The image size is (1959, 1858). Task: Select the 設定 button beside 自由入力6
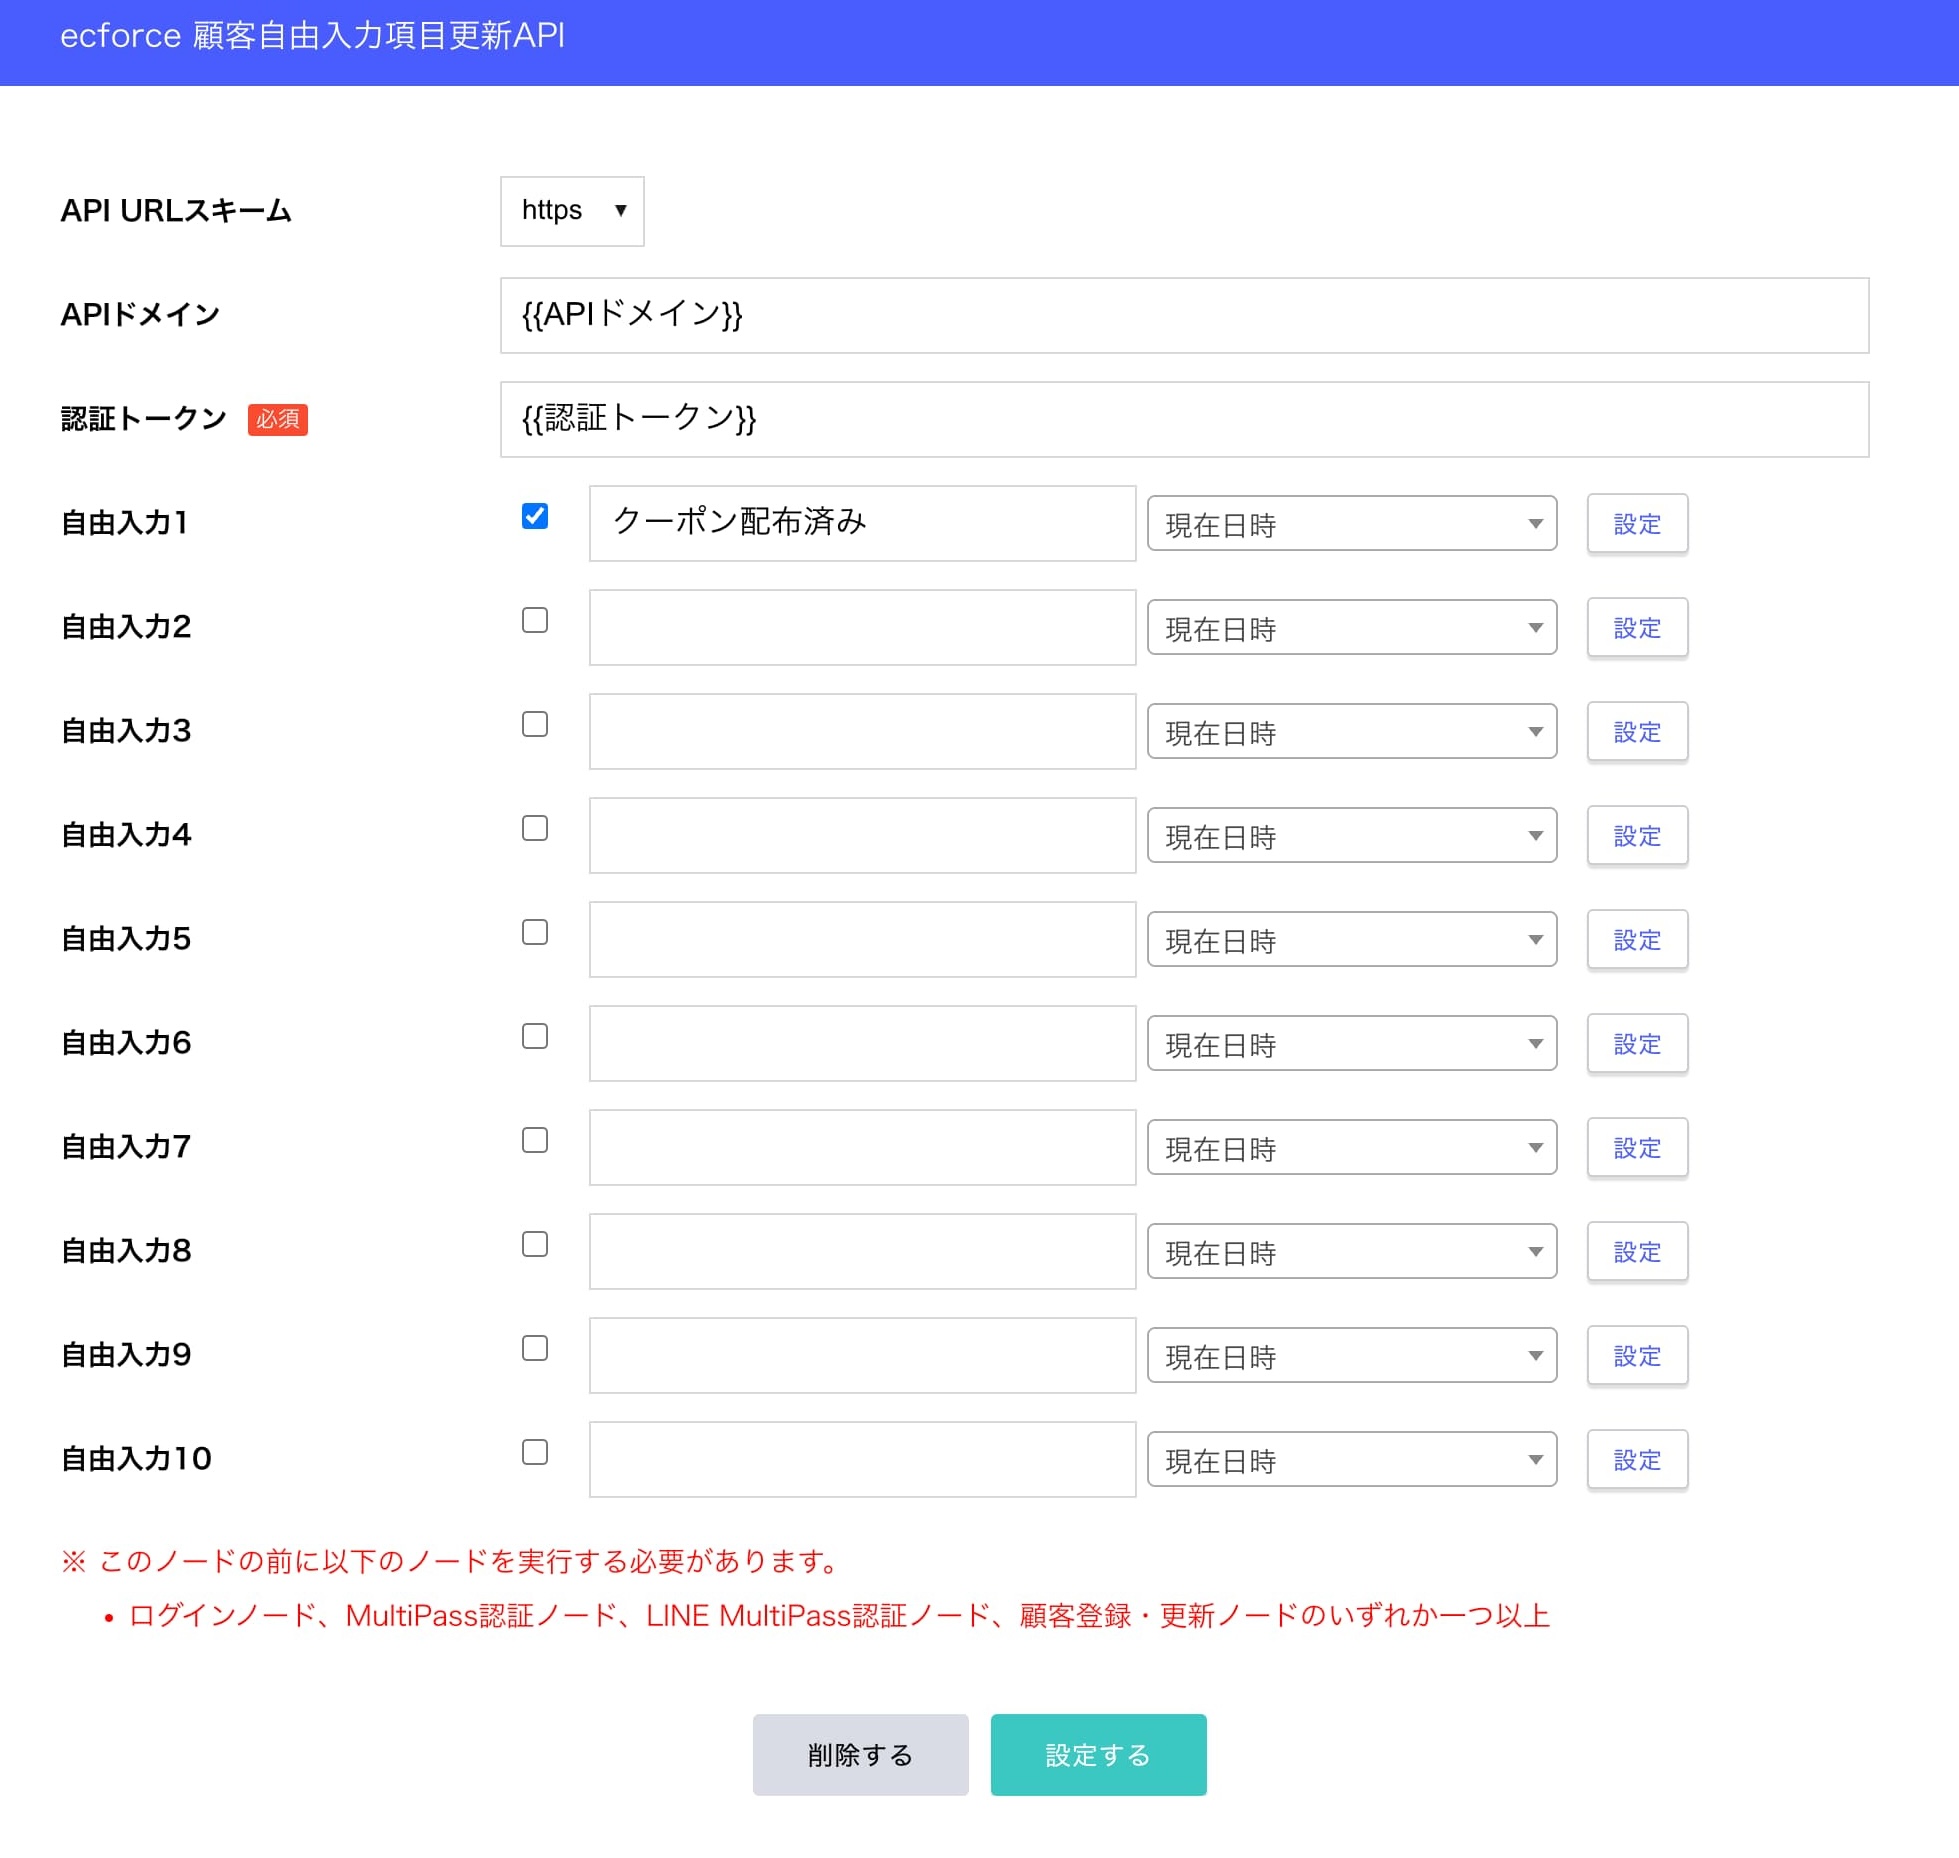tap(1637, 1043)
